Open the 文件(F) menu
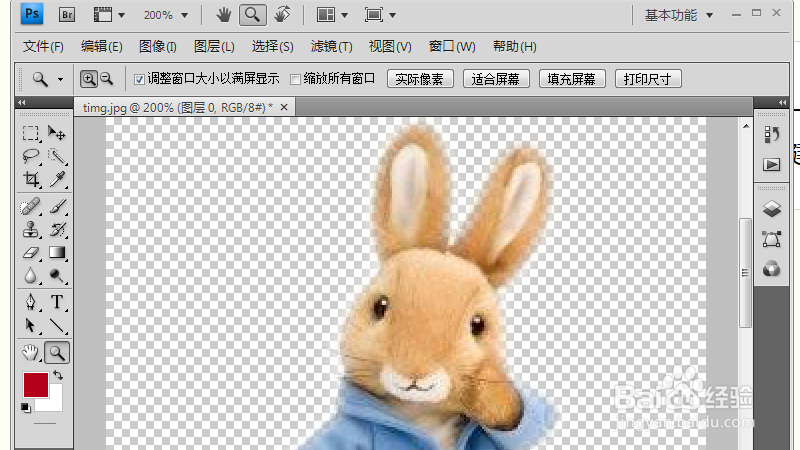This screenshot has width=800, height=450. [43, 46]
